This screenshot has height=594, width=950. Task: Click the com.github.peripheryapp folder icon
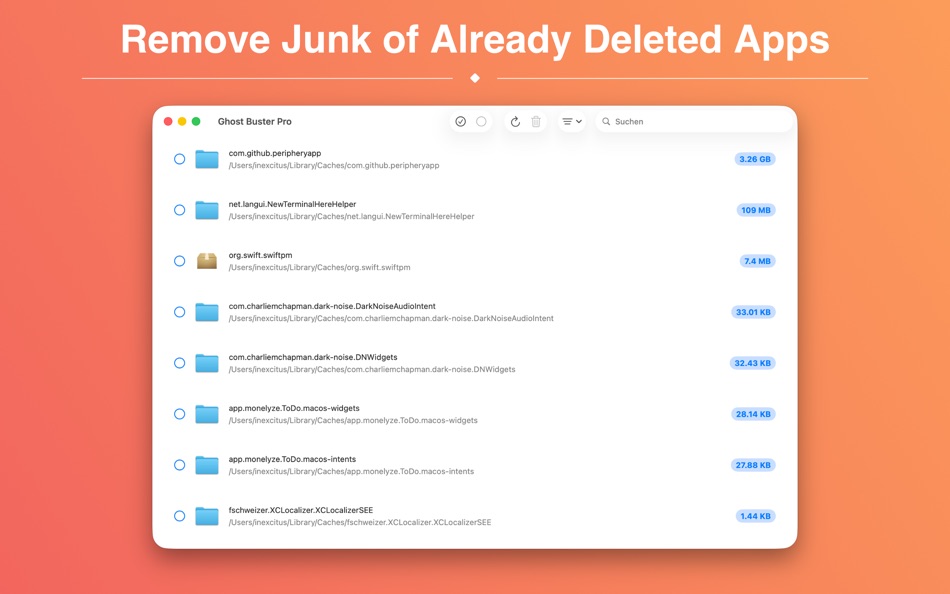207,159
